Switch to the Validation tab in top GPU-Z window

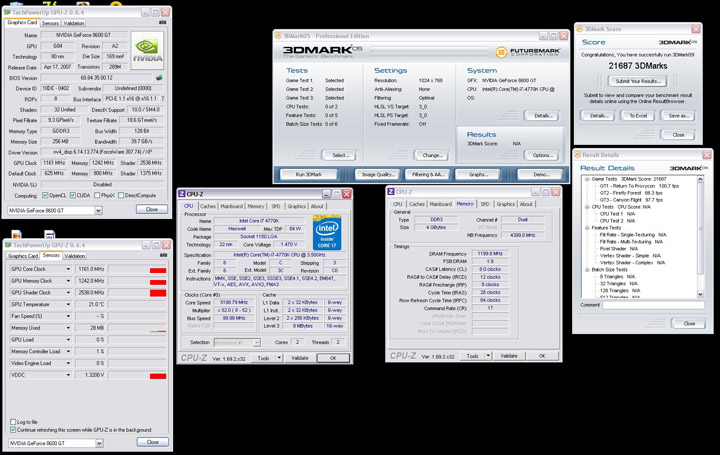click(x=73, y=23)
